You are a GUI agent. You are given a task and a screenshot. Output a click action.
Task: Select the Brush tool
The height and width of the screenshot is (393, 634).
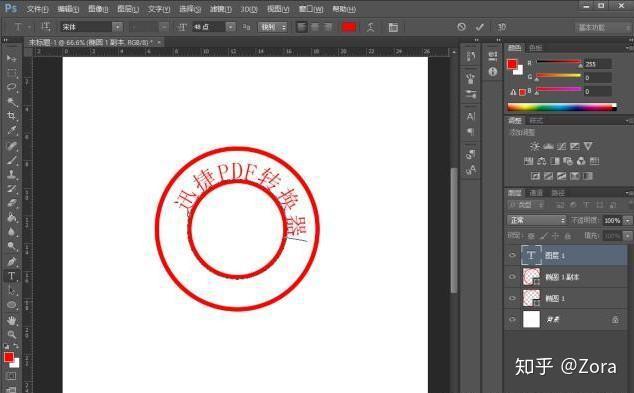(x=11, y=160)
